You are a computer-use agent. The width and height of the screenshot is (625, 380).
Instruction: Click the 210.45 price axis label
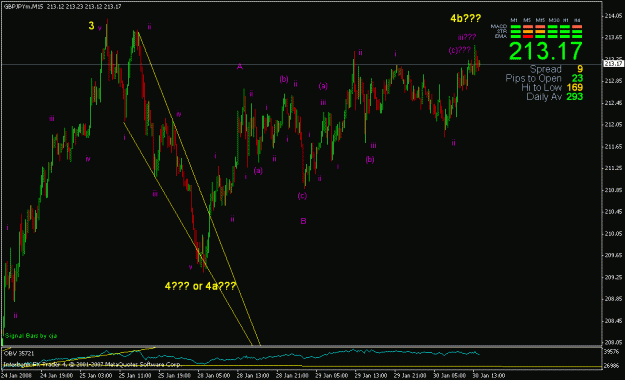click(613, 212)
